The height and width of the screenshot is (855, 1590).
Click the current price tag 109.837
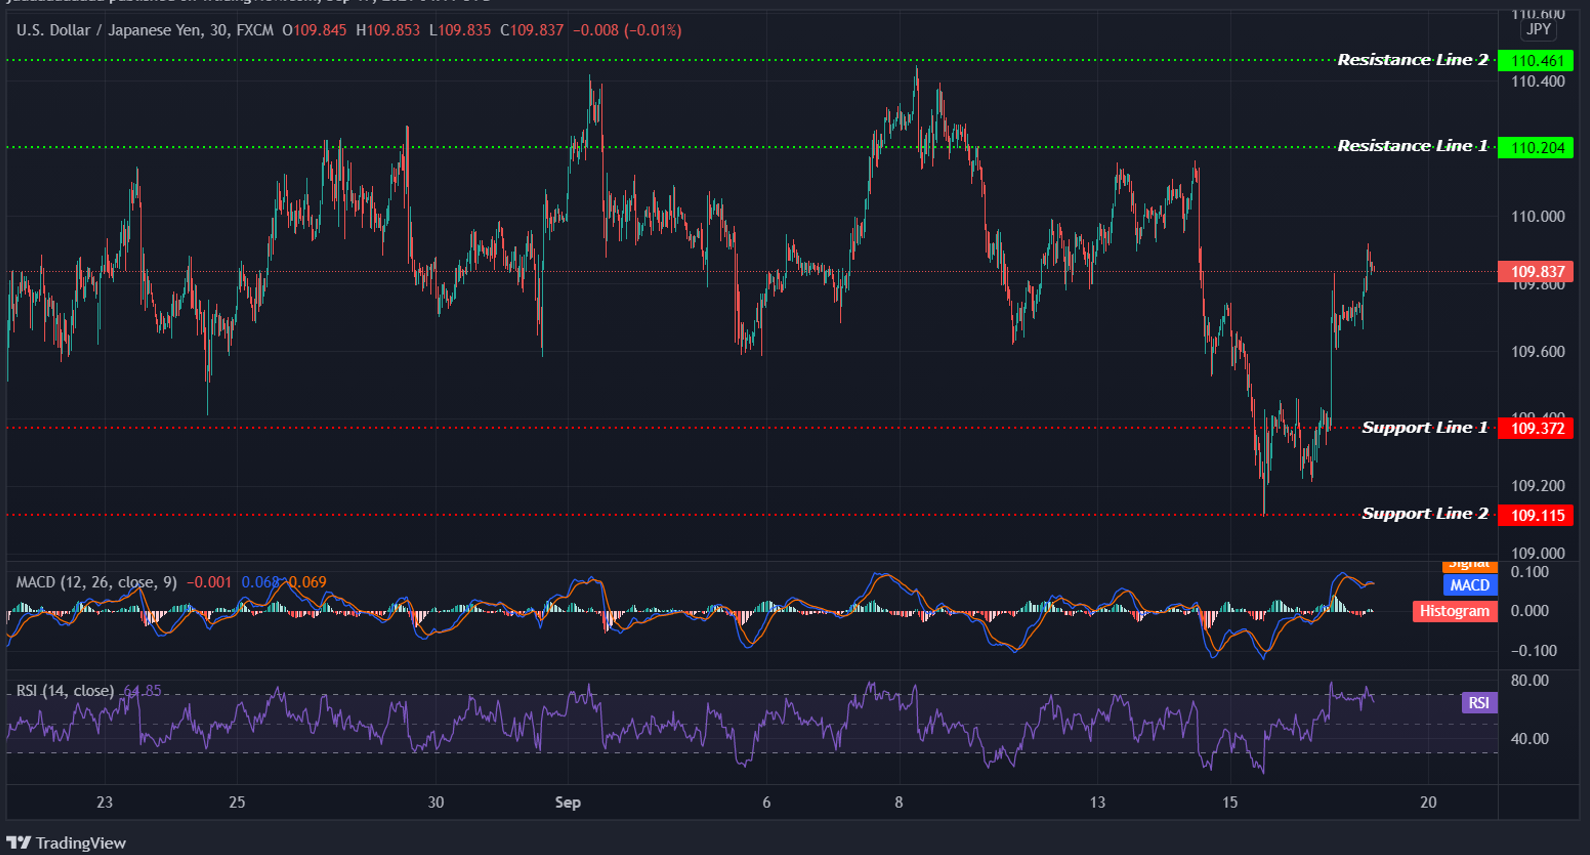coord(1536,272)
